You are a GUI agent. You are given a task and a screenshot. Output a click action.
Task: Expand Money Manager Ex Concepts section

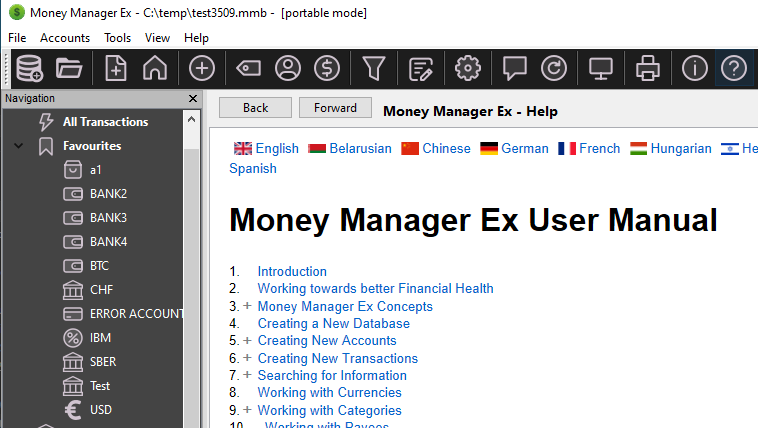coord(248,306)
